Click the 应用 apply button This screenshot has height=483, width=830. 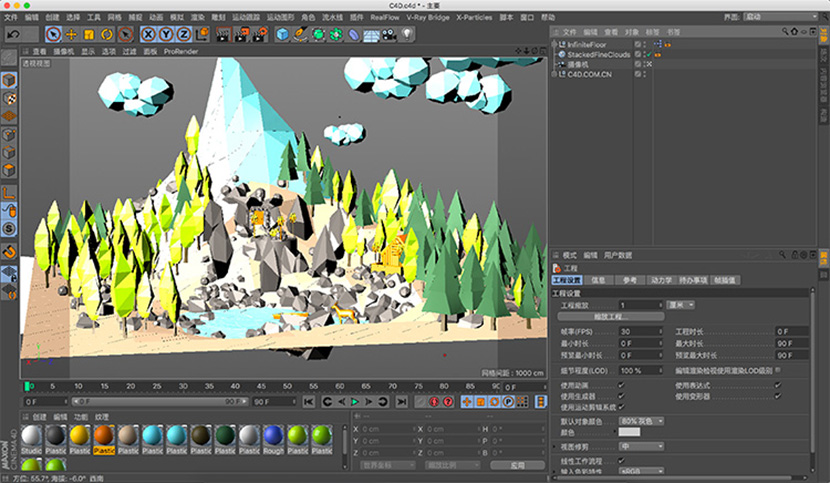coord(517,466)
